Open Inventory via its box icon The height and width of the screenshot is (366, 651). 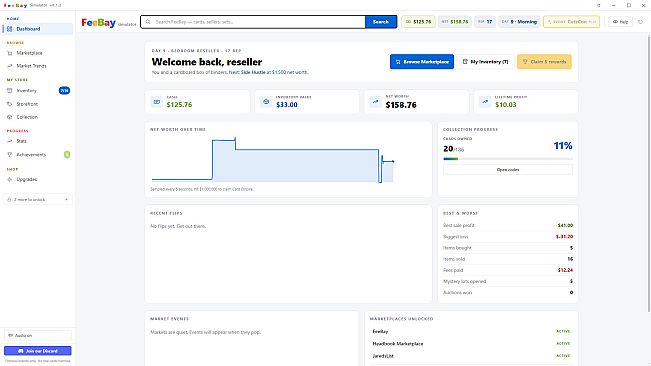pos(10,90)
